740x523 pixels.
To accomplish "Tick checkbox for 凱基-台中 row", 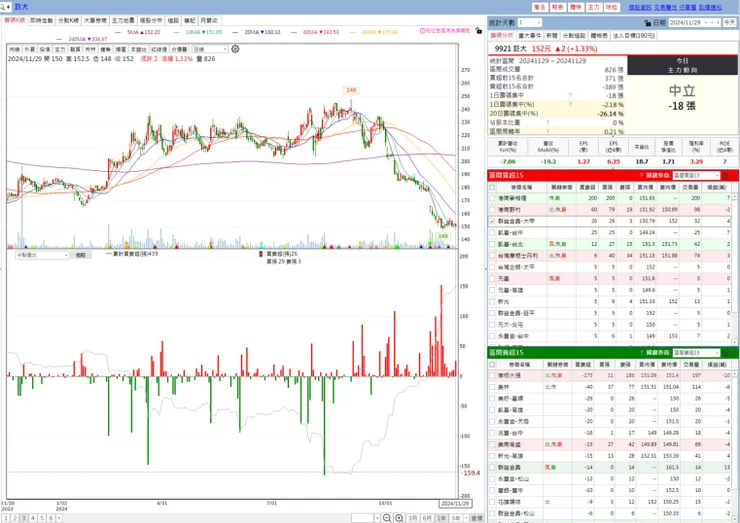I will [x=492, y=233].
